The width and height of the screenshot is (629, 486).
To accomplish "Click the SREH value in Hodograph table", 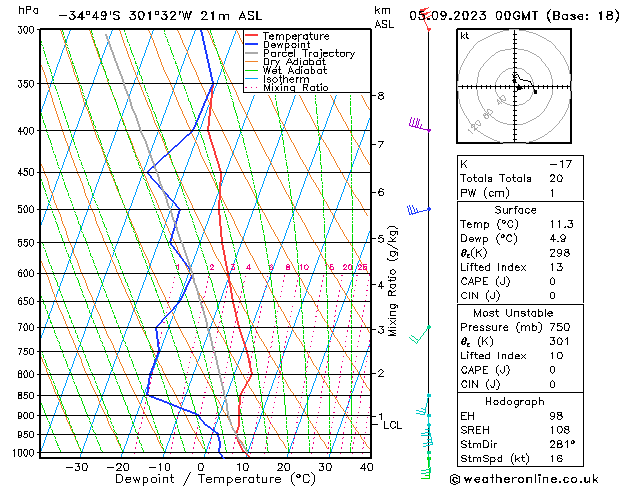I will pyautogui.click(x=560, y=430).
